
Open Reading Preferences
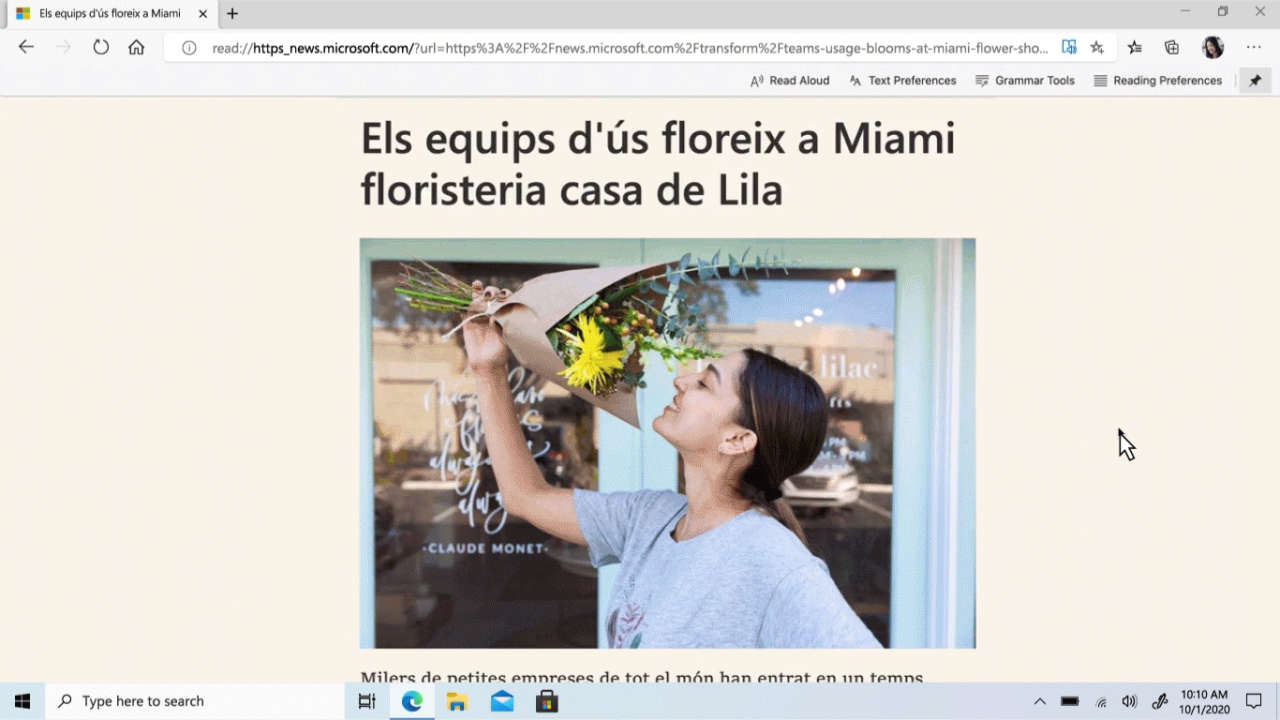click(1158, 81)
